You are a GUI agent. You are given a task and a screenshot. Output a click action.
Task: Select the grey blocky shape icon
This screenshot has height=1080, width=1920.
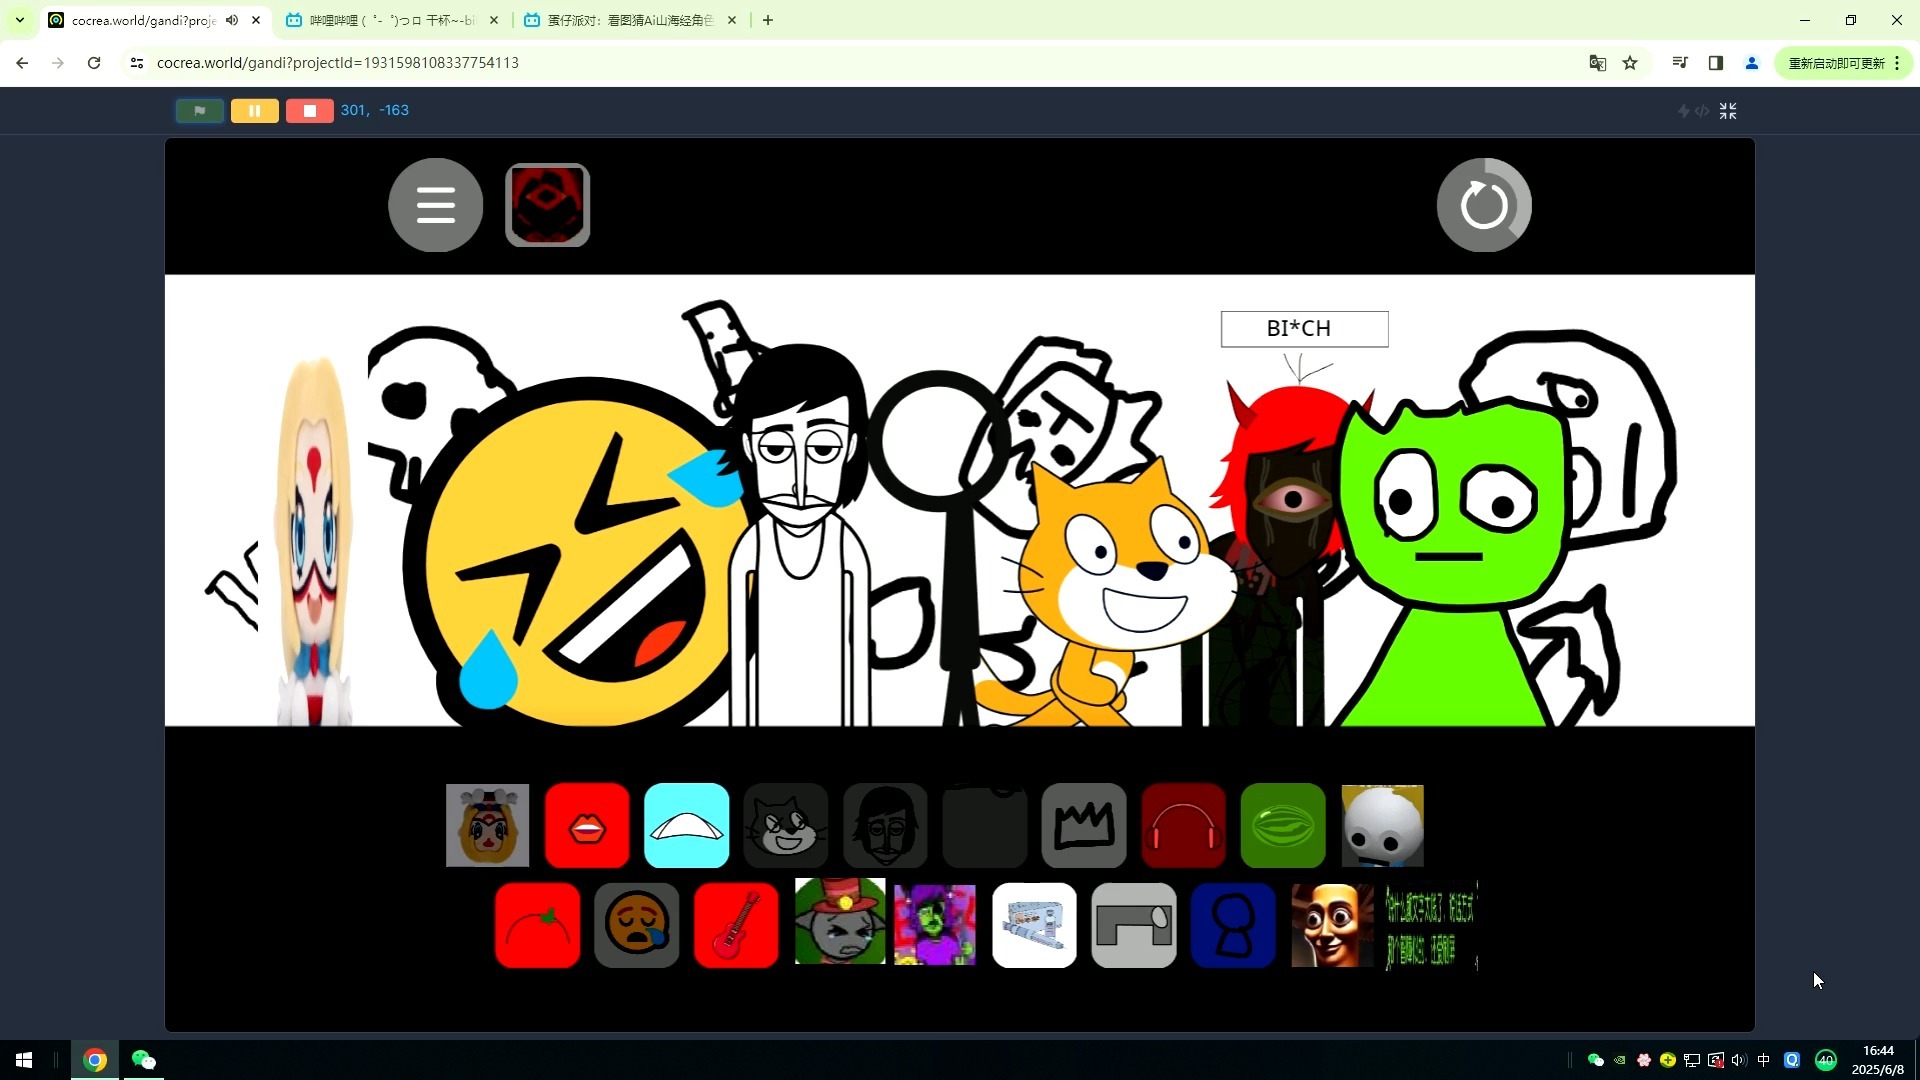point(1134,925)
